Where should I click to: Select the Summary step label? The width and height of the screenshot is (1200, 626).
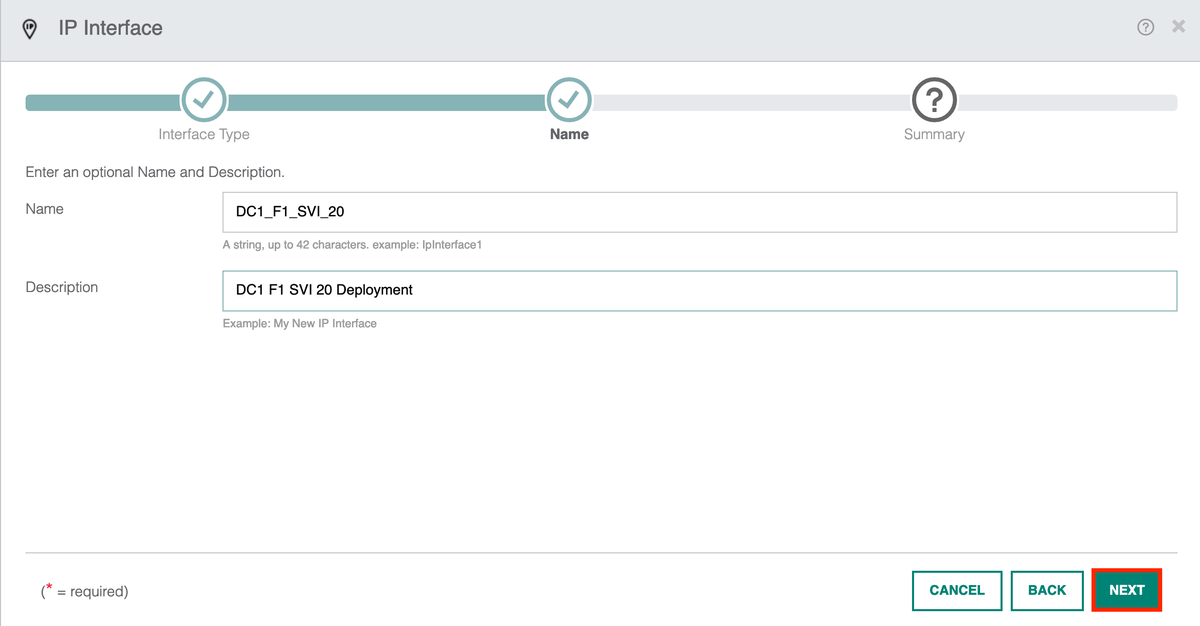point(934,133)
